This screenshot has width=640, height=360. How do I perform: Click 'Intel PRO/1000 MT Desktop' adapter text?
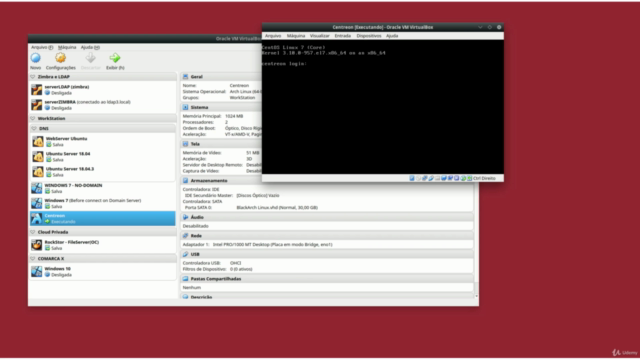(240, 244)
